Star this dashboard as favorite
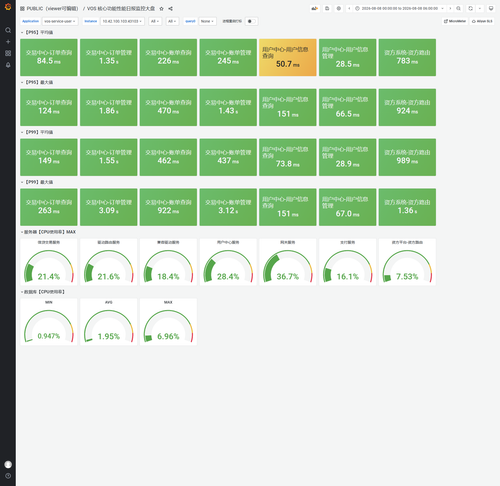The height and width of the screenshot is (486, 500). [x=161, y=9]
